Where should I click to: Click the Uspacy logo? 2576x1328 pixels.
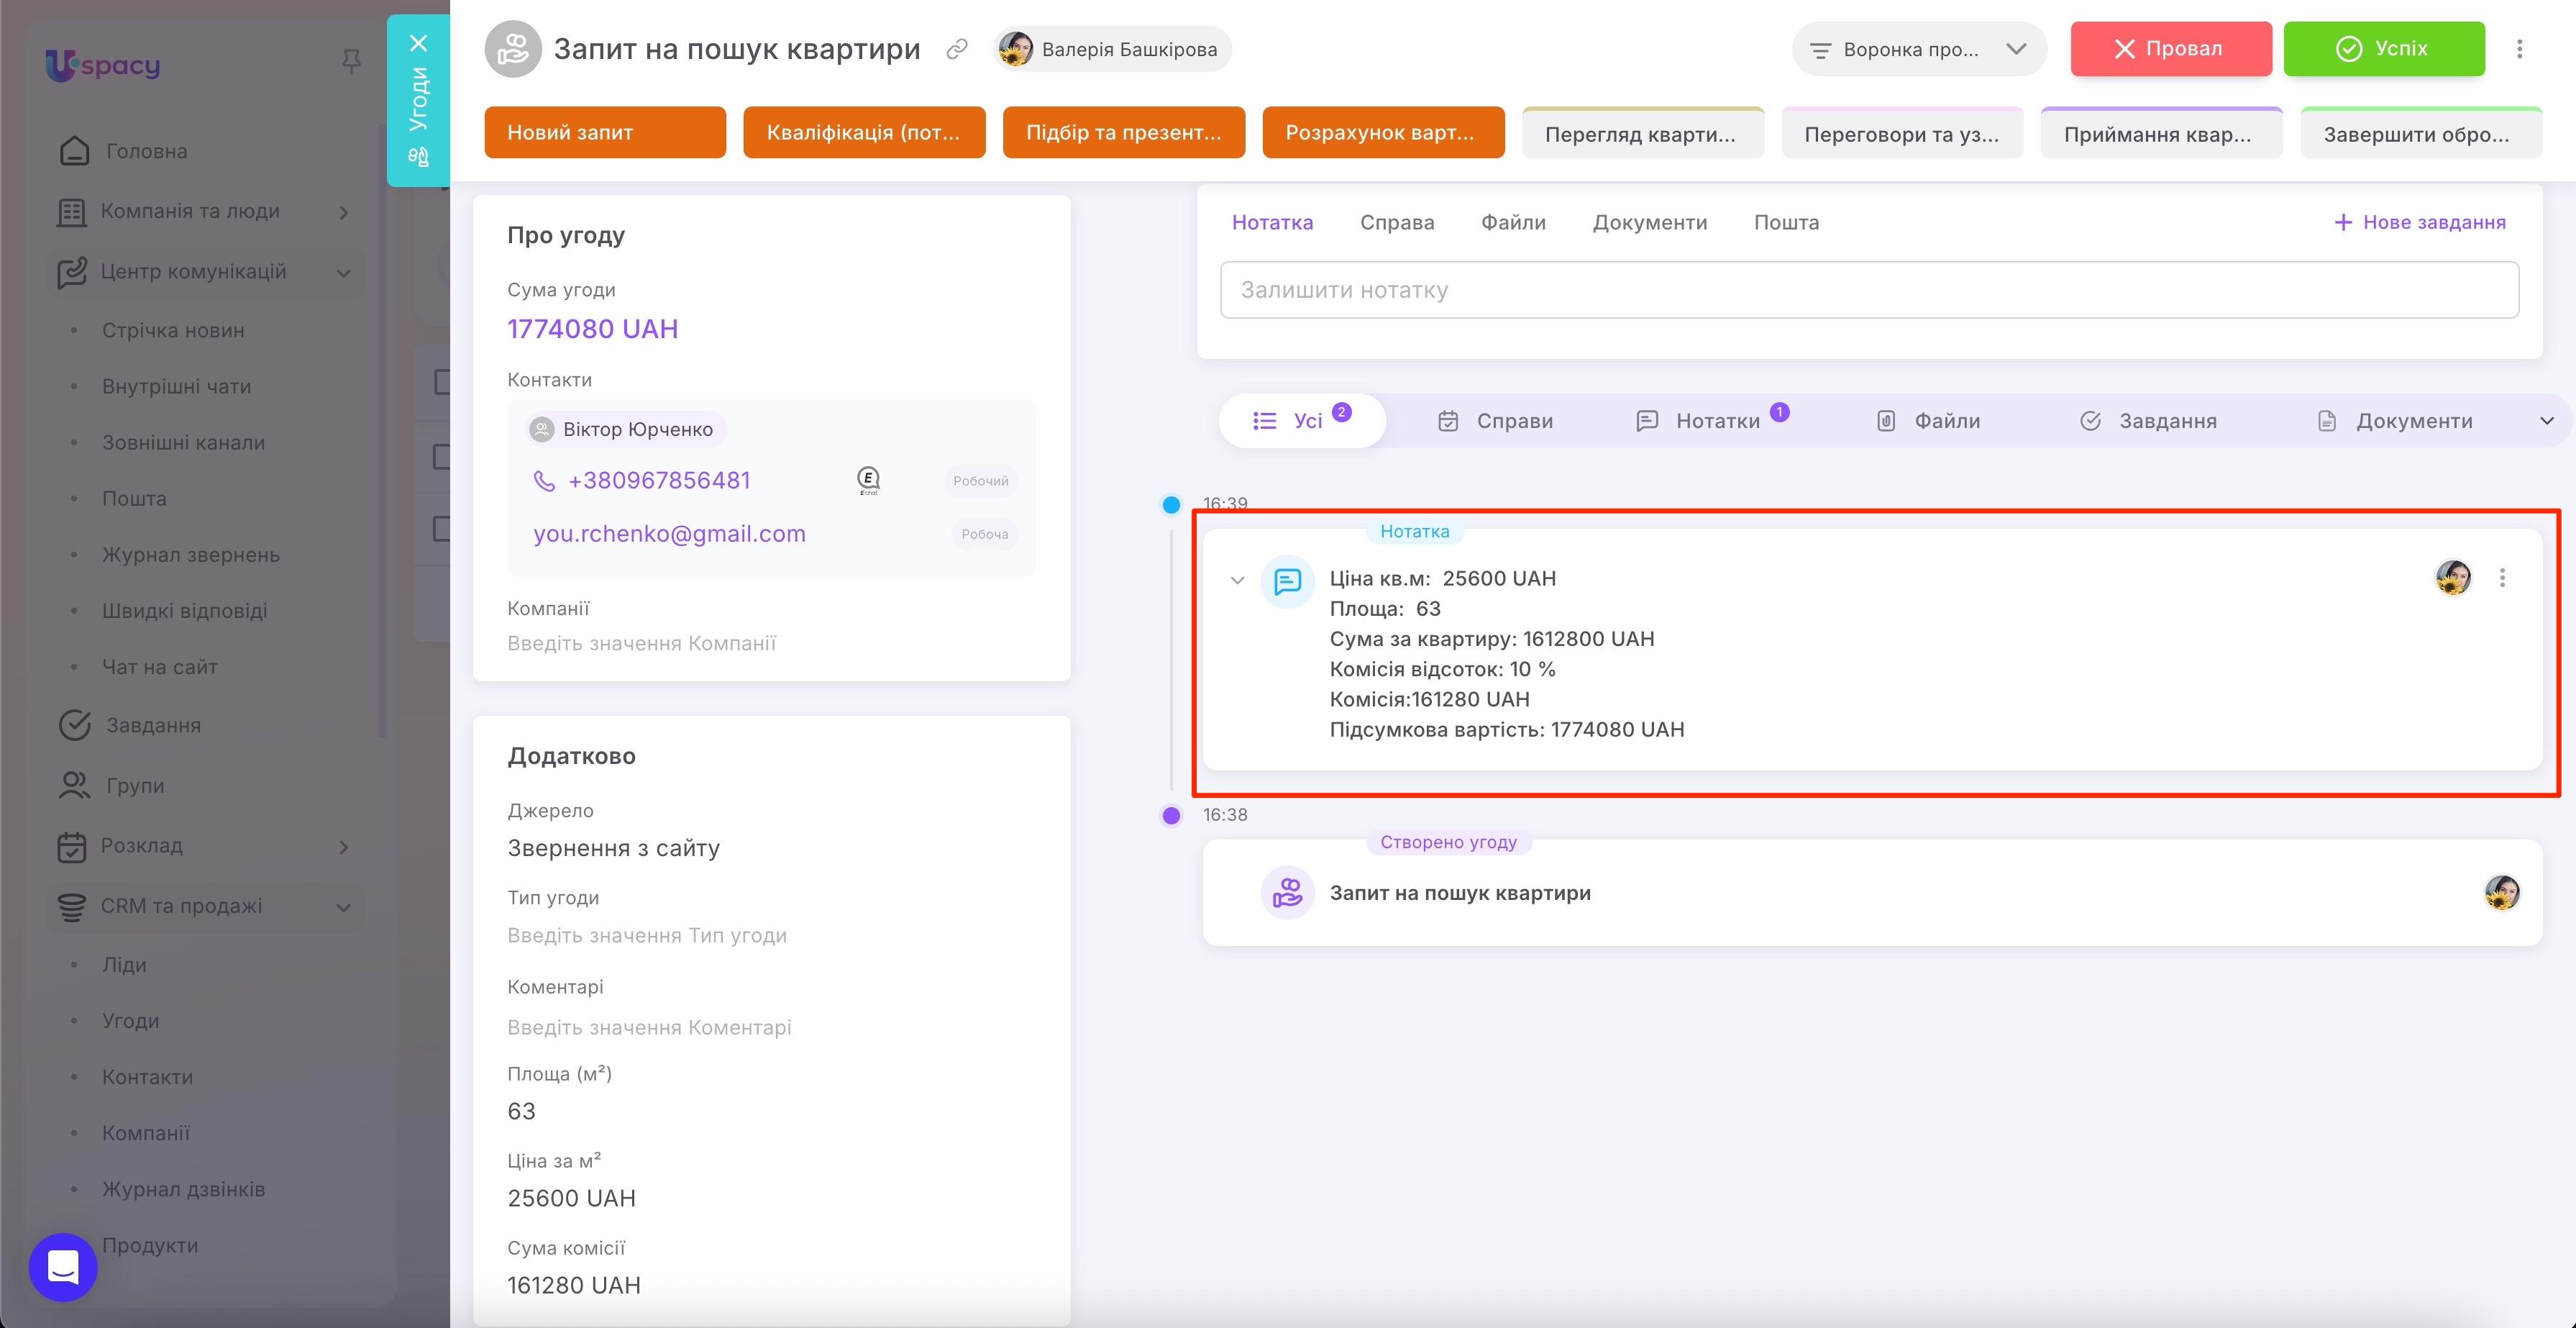pos(103,65)
